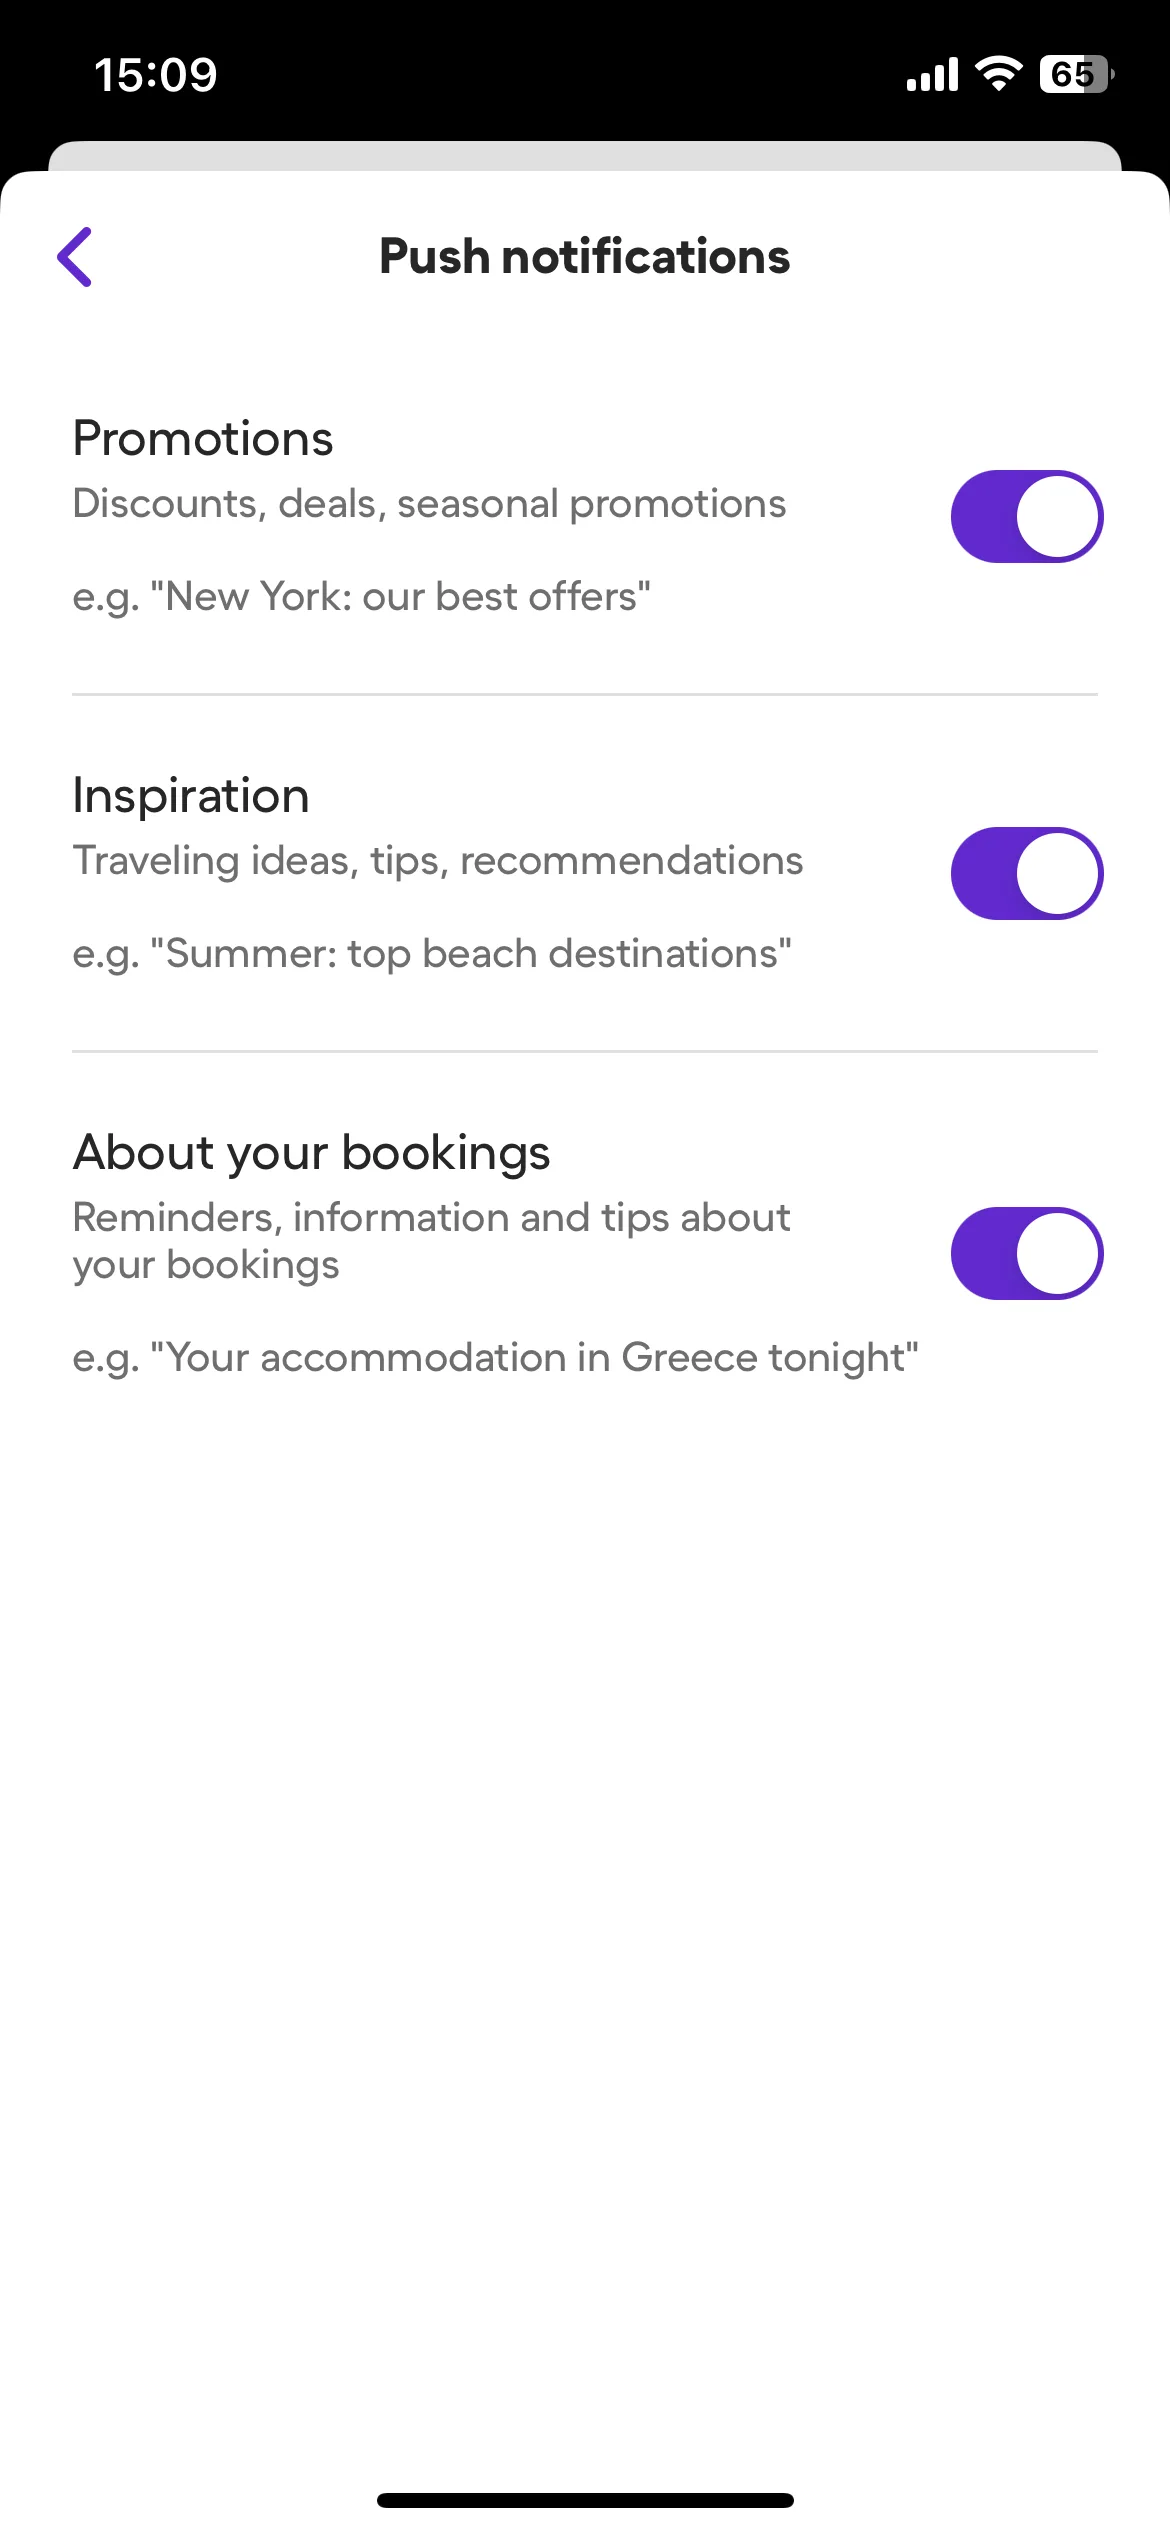Select the Inspiration heading

pyautogui.click(x=191, y=796)
